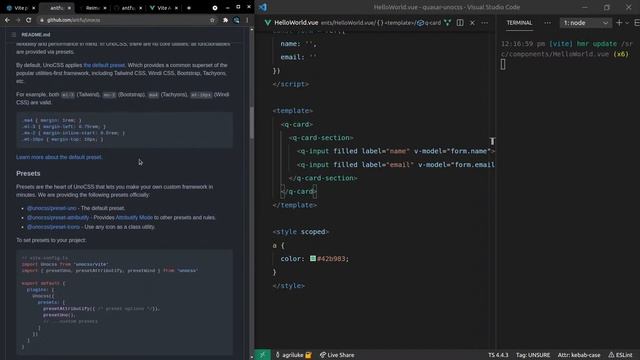Viewport: 640px width, 360px height.
Task: Click the Tag: UNSURE status item
Action: click(x=533, y=355)
